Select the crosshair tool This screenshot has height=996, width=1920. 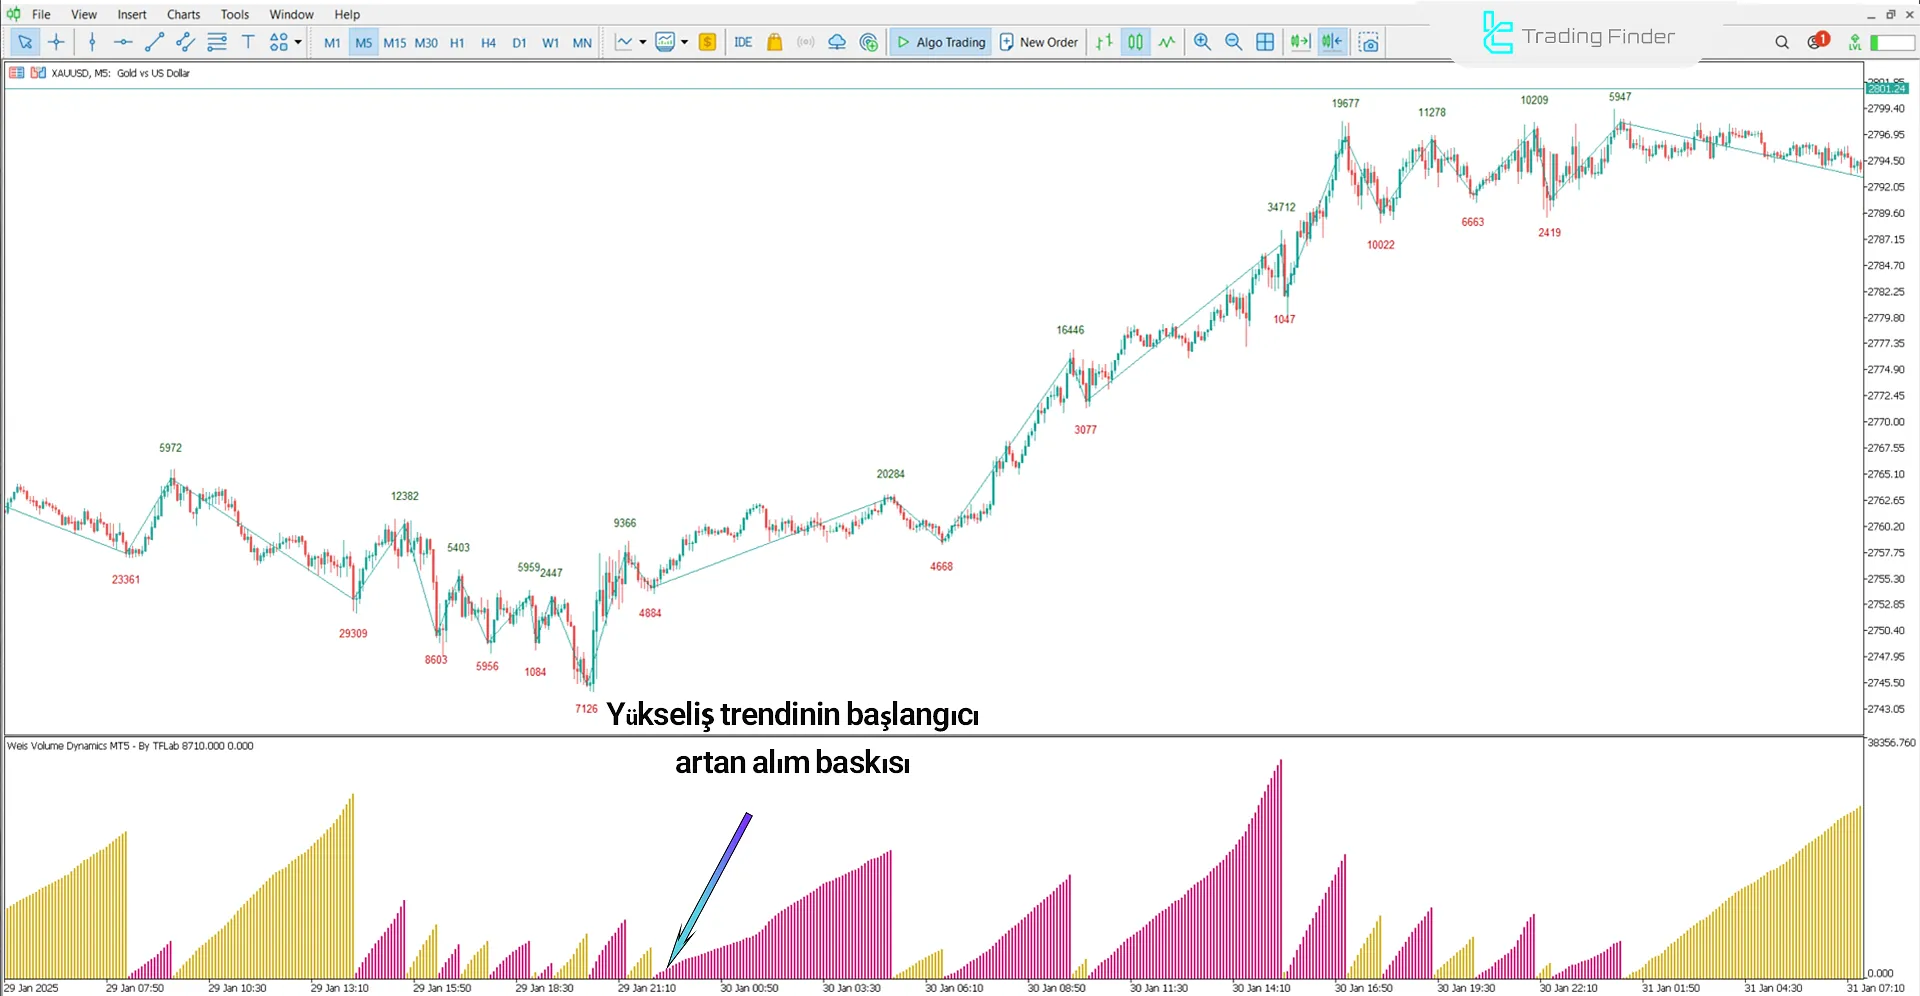pyautogui.click(x=56, y=42)
